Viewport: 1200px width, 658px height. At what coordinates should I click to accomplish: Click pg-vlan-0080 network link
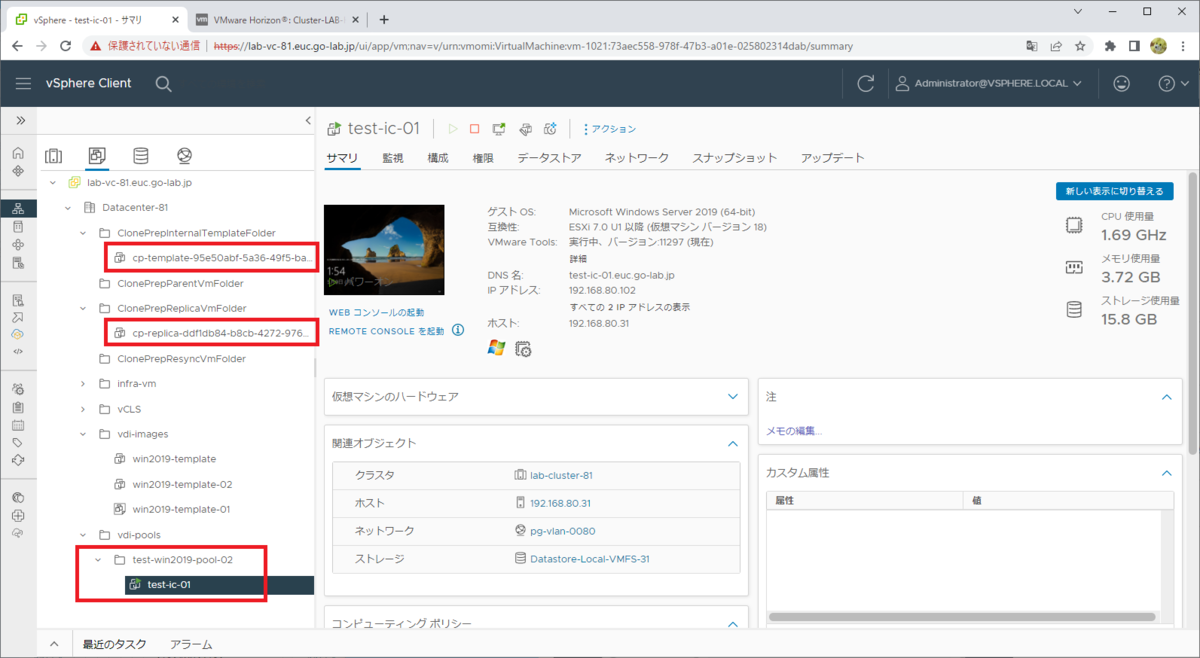click(562, 531)
